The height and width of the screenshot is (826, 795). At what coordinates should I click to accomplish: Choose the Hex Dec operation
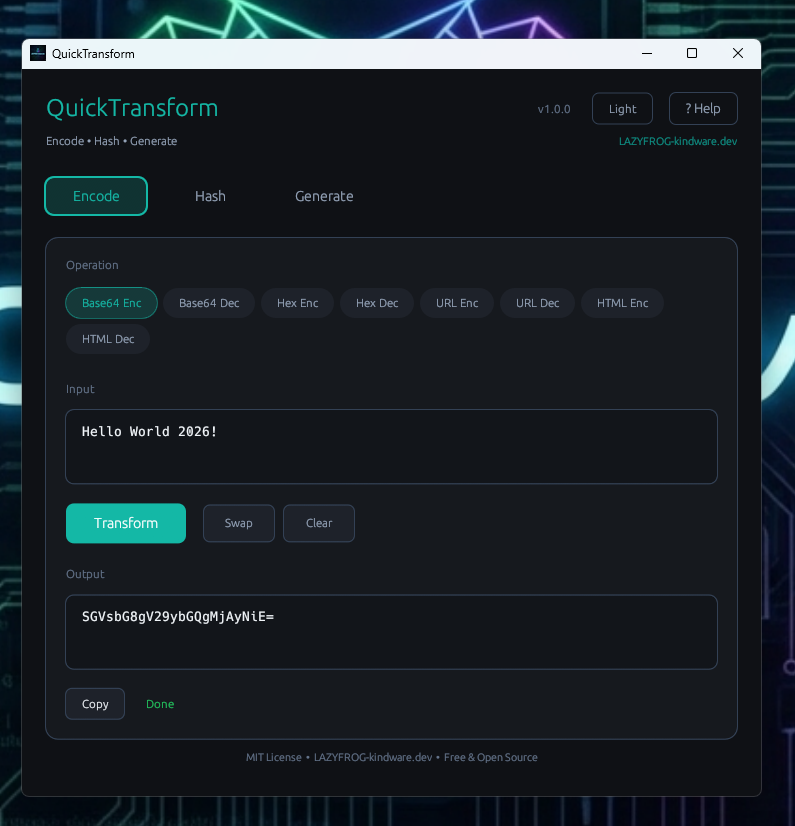click(377, 303)
